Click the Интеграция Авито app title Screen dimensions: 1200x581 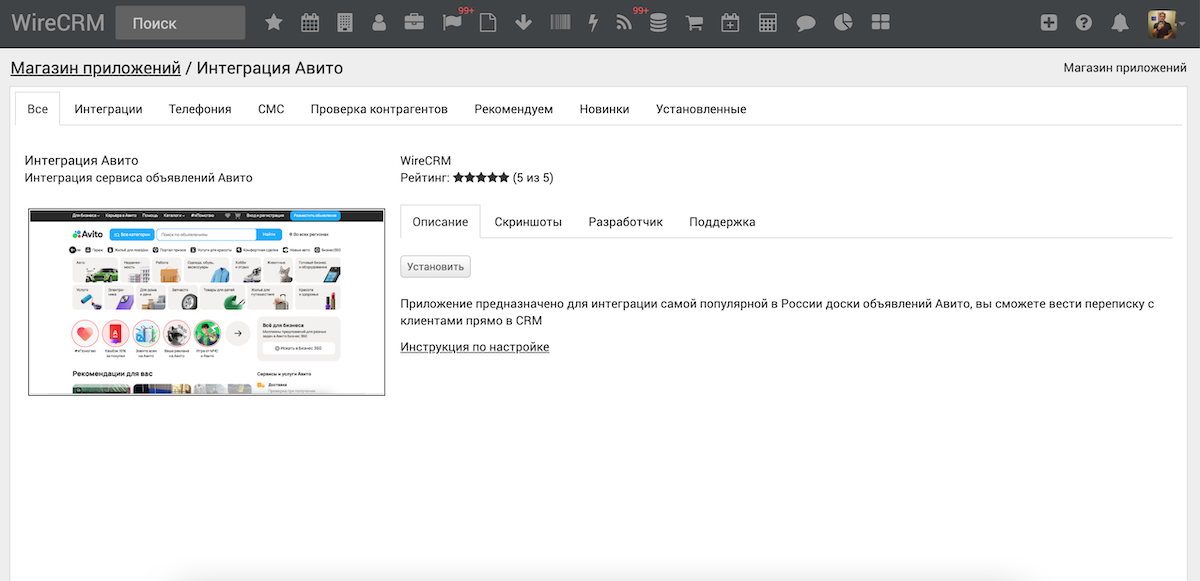coord(82,160)
